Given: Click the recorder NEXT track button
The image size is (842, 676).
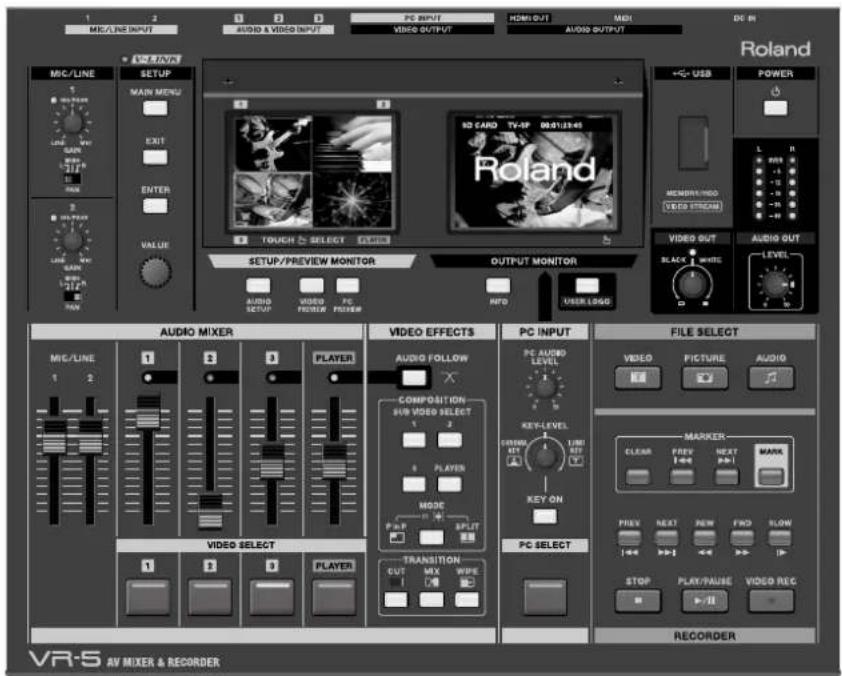Looking at the screenshot, I should pyautogui.click(x=666, y=537).
